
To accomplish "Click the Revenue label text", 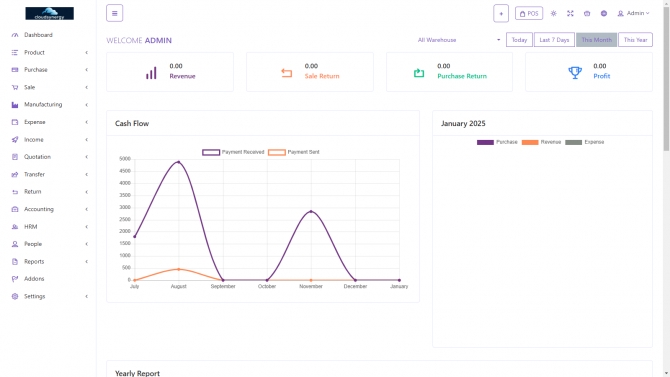I will pos(182,76).
